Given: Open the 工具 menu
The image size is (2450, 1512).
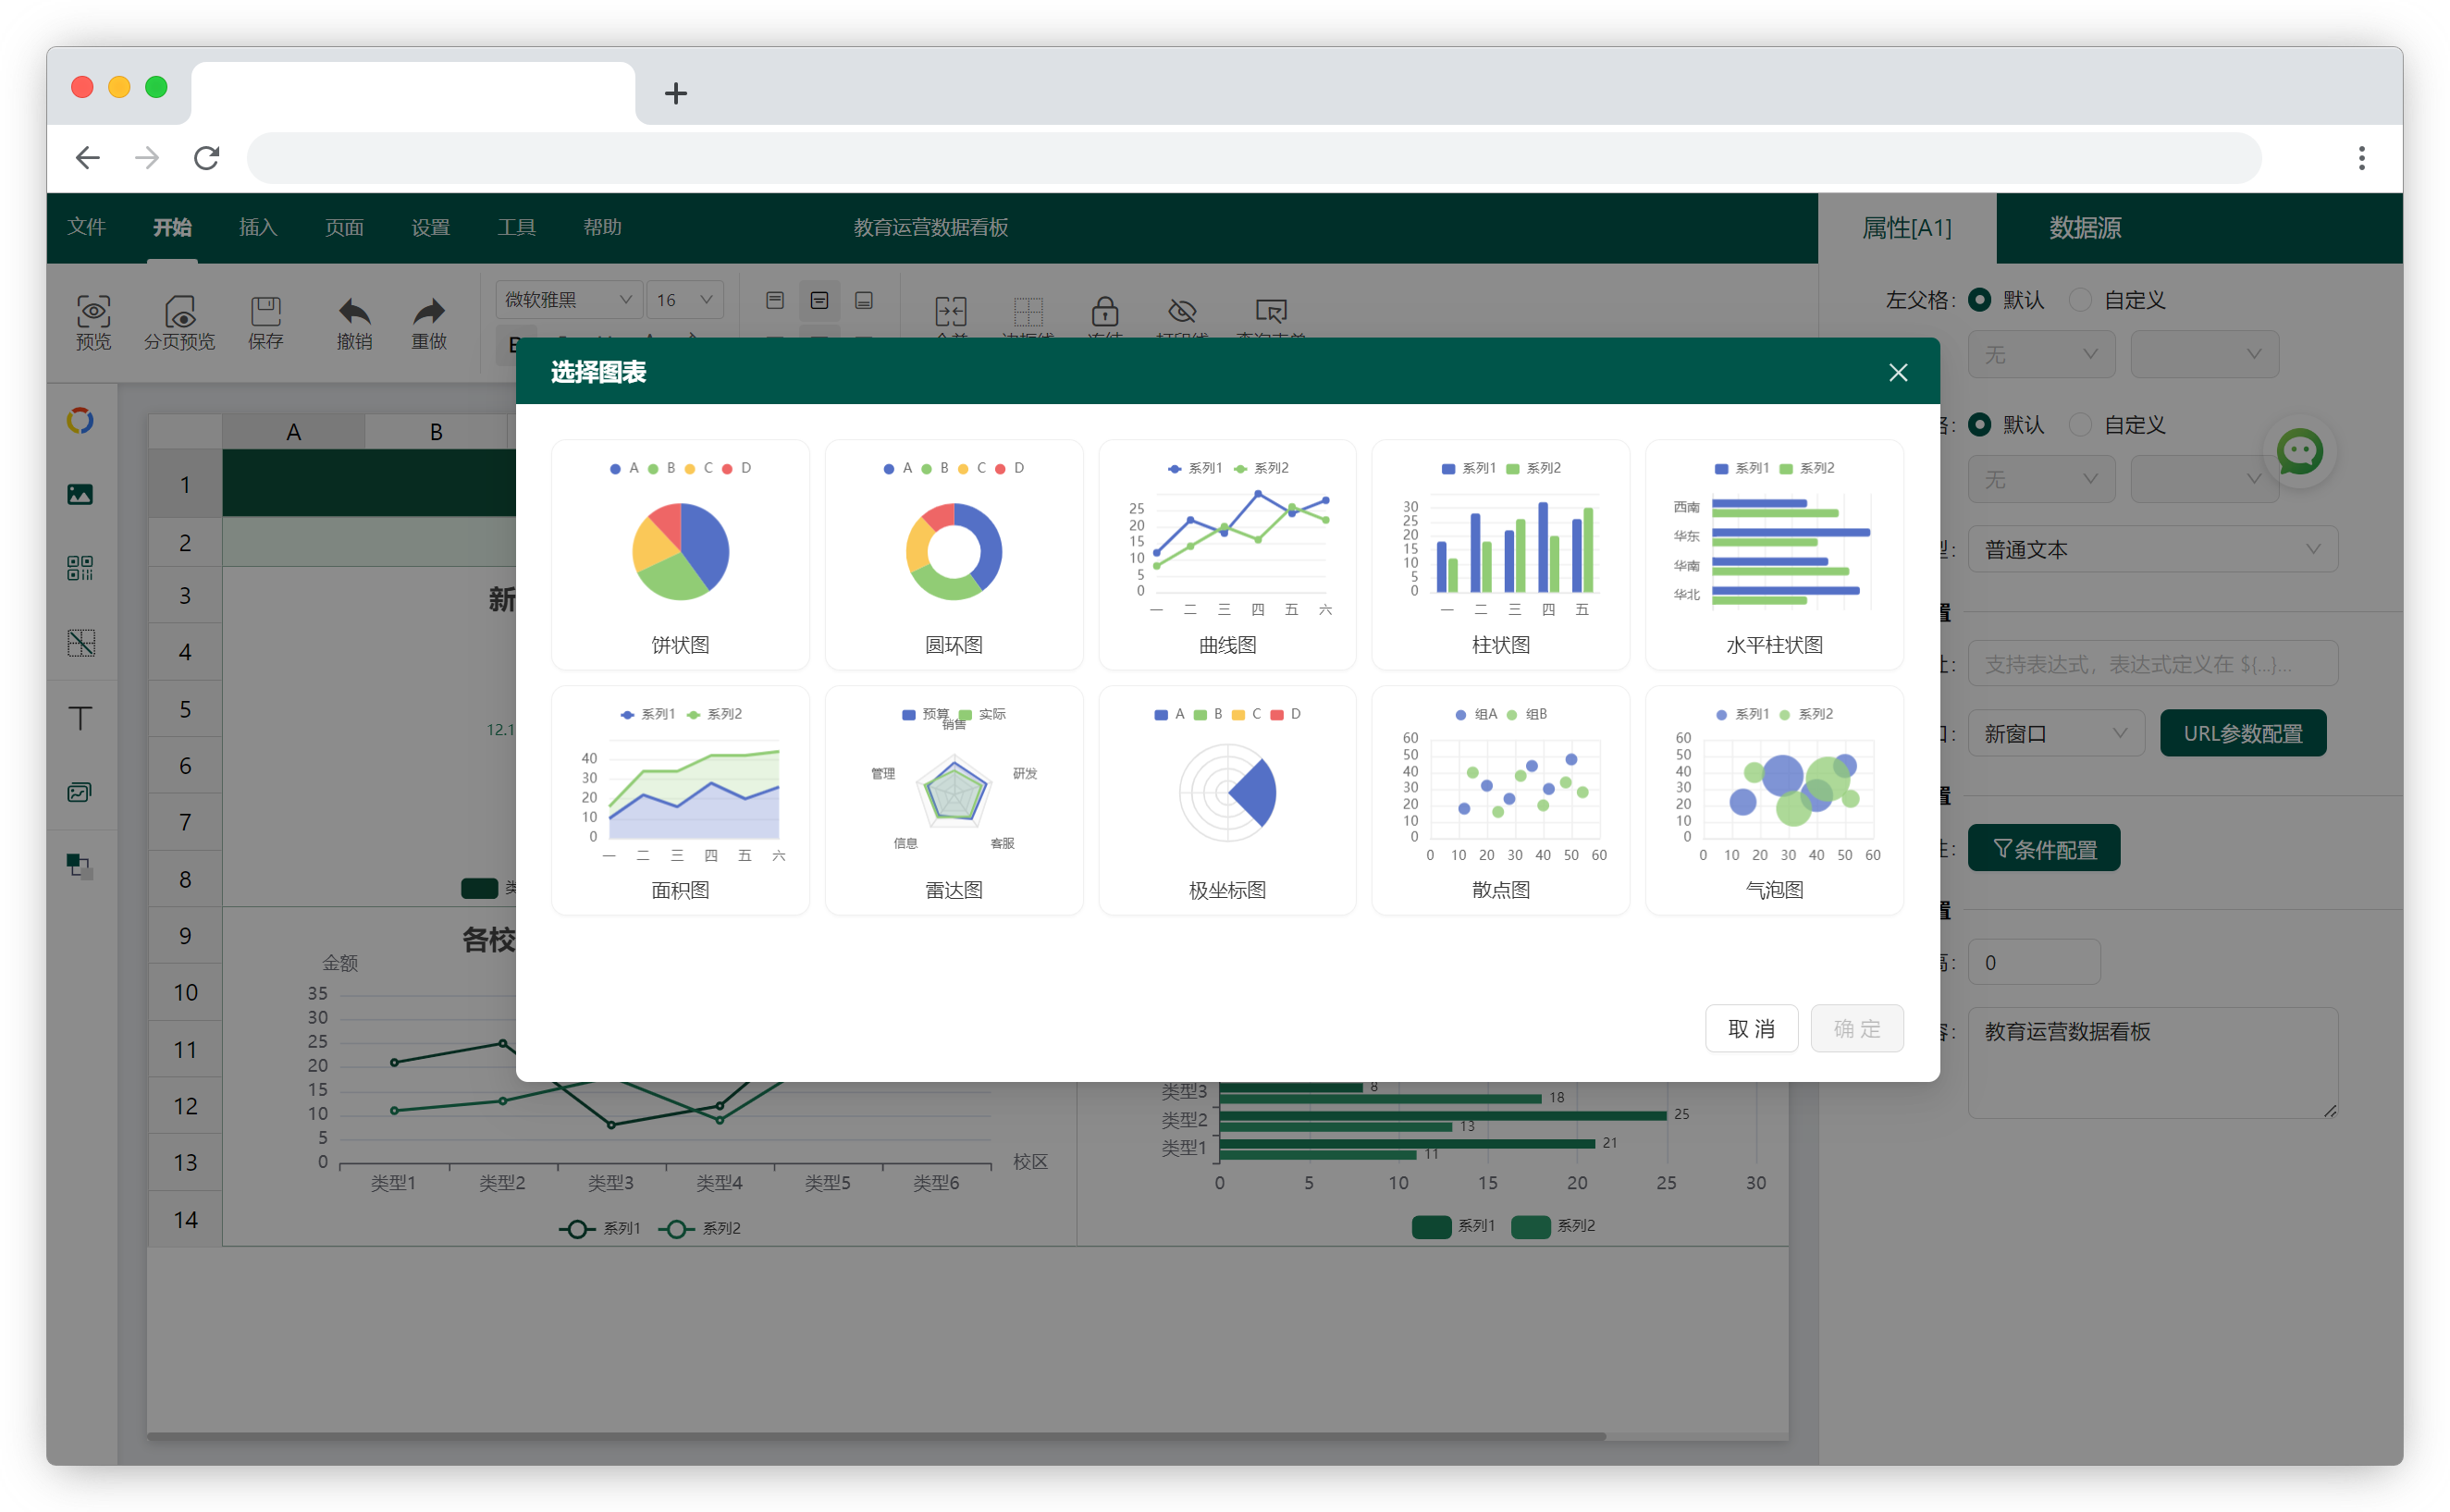Looking at the screenshot, I should [x=516, y=227].
